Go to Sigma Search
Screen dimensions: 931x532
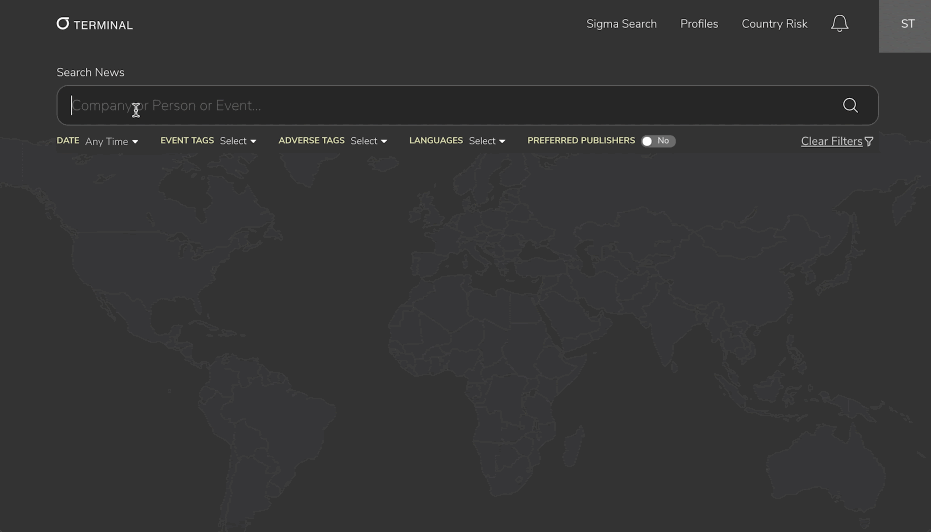pyautogui.click(x=621, y=24)
